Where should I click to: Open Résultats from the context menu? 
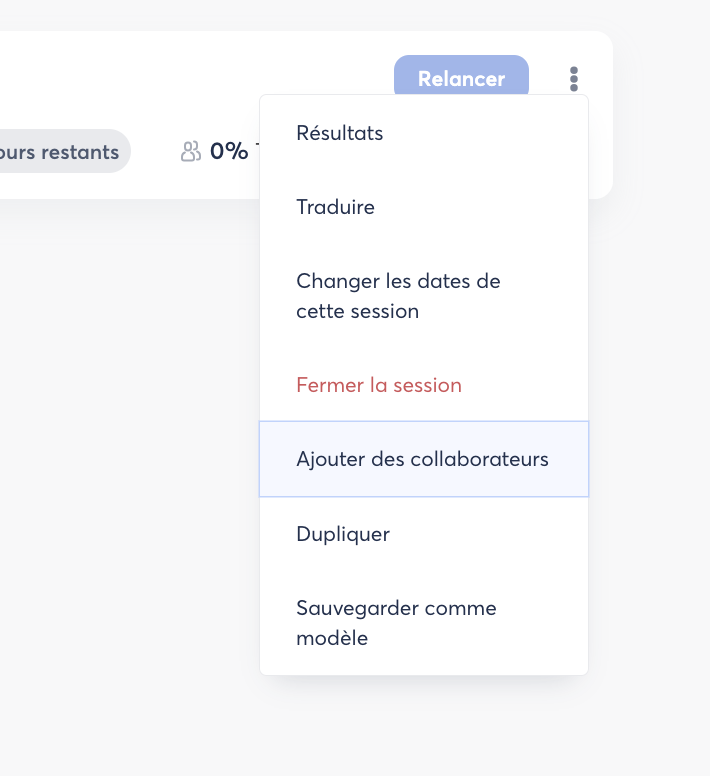(340, 133)
